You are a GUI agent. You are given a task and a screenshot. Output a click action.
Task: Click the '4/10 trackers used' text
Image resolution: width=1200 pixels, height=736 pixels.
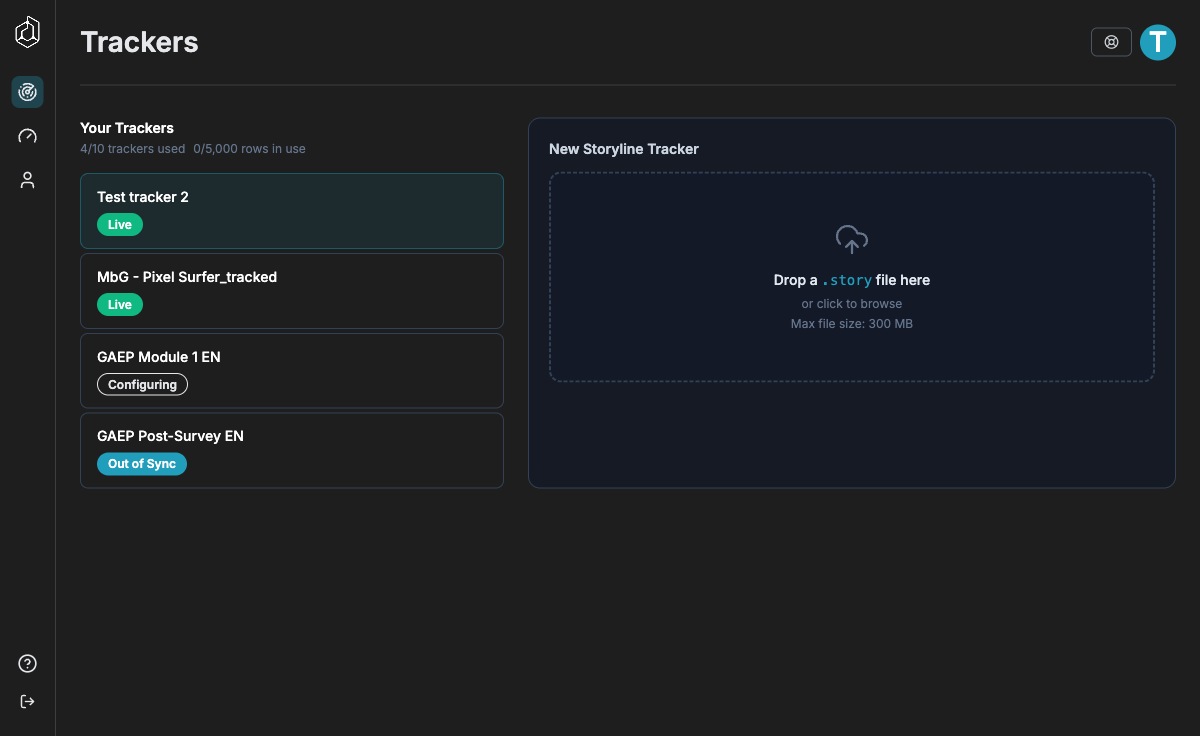tap(133, 149)
